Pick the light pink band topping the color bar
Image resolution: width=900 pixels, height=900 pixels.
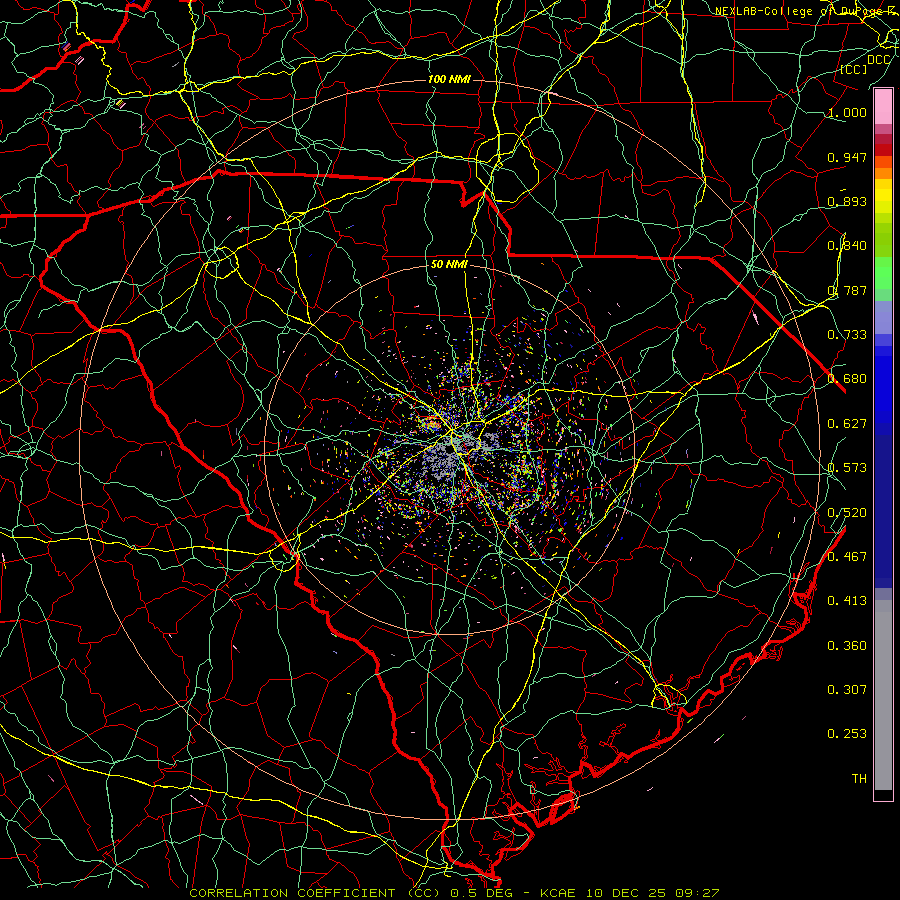coord(883,107)
